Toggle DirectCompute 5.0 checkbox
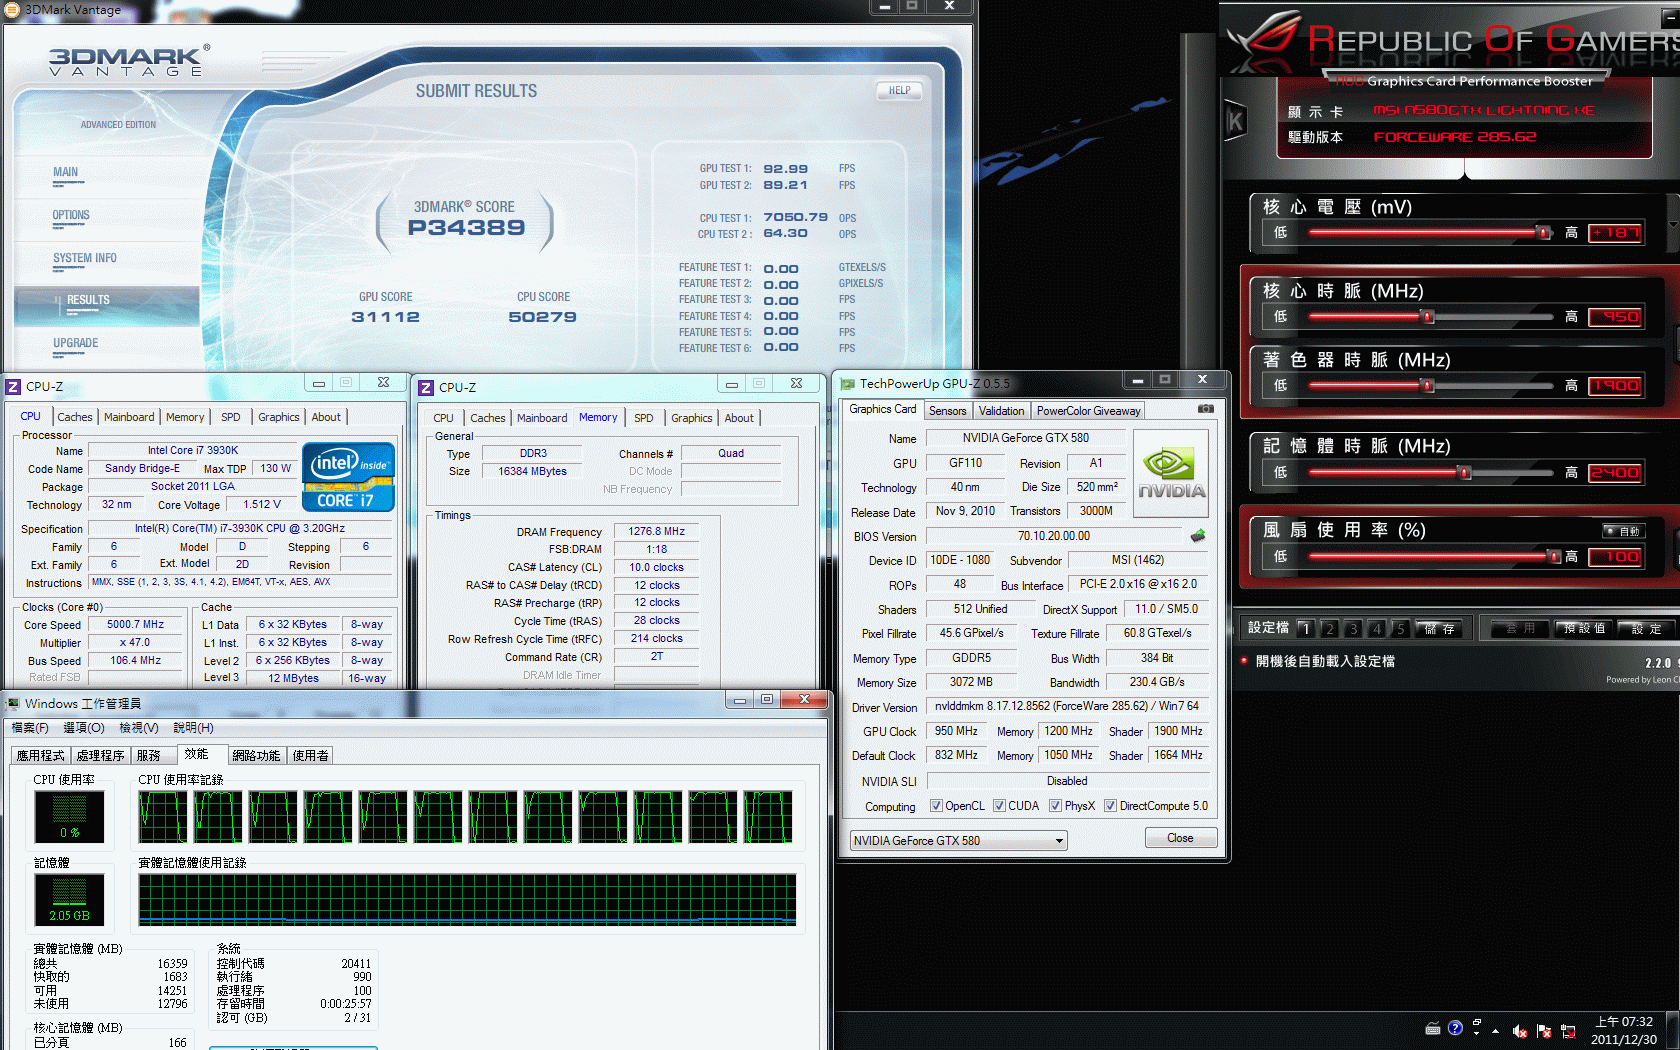This screenshot has width=1680, height=1050. click(x=1110, y=806)
